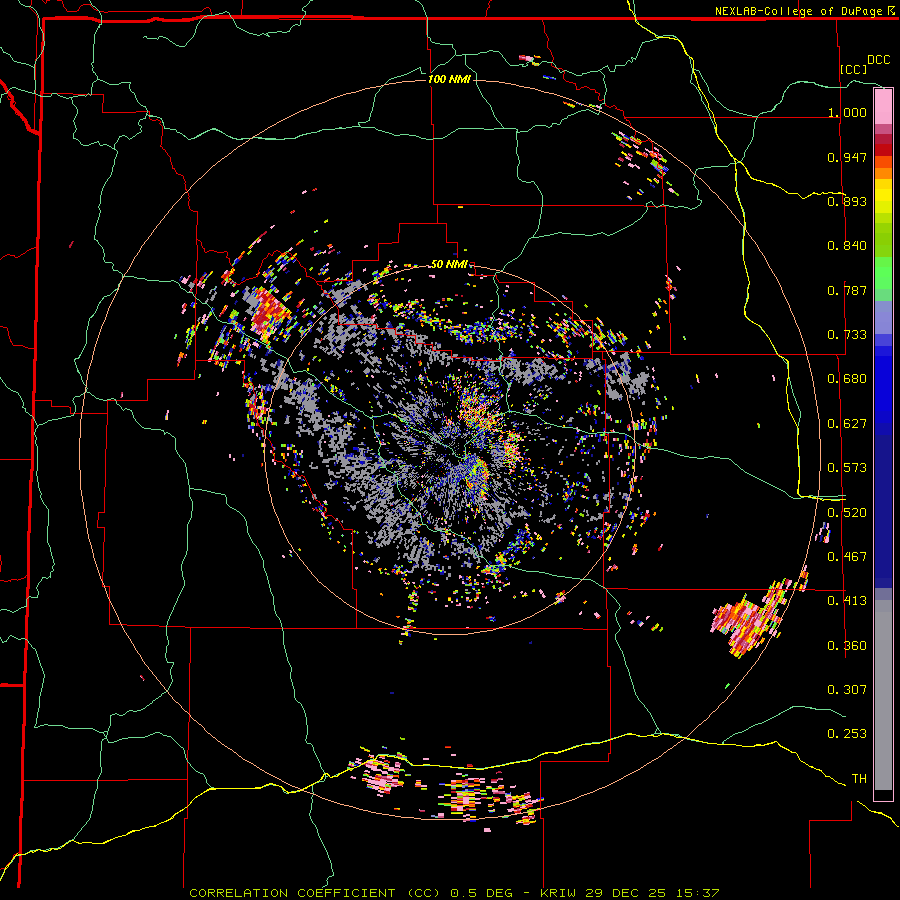Screen dimensions: 900x900
Task: Click the 100 NMI range ring label
Action: point(449,79)
